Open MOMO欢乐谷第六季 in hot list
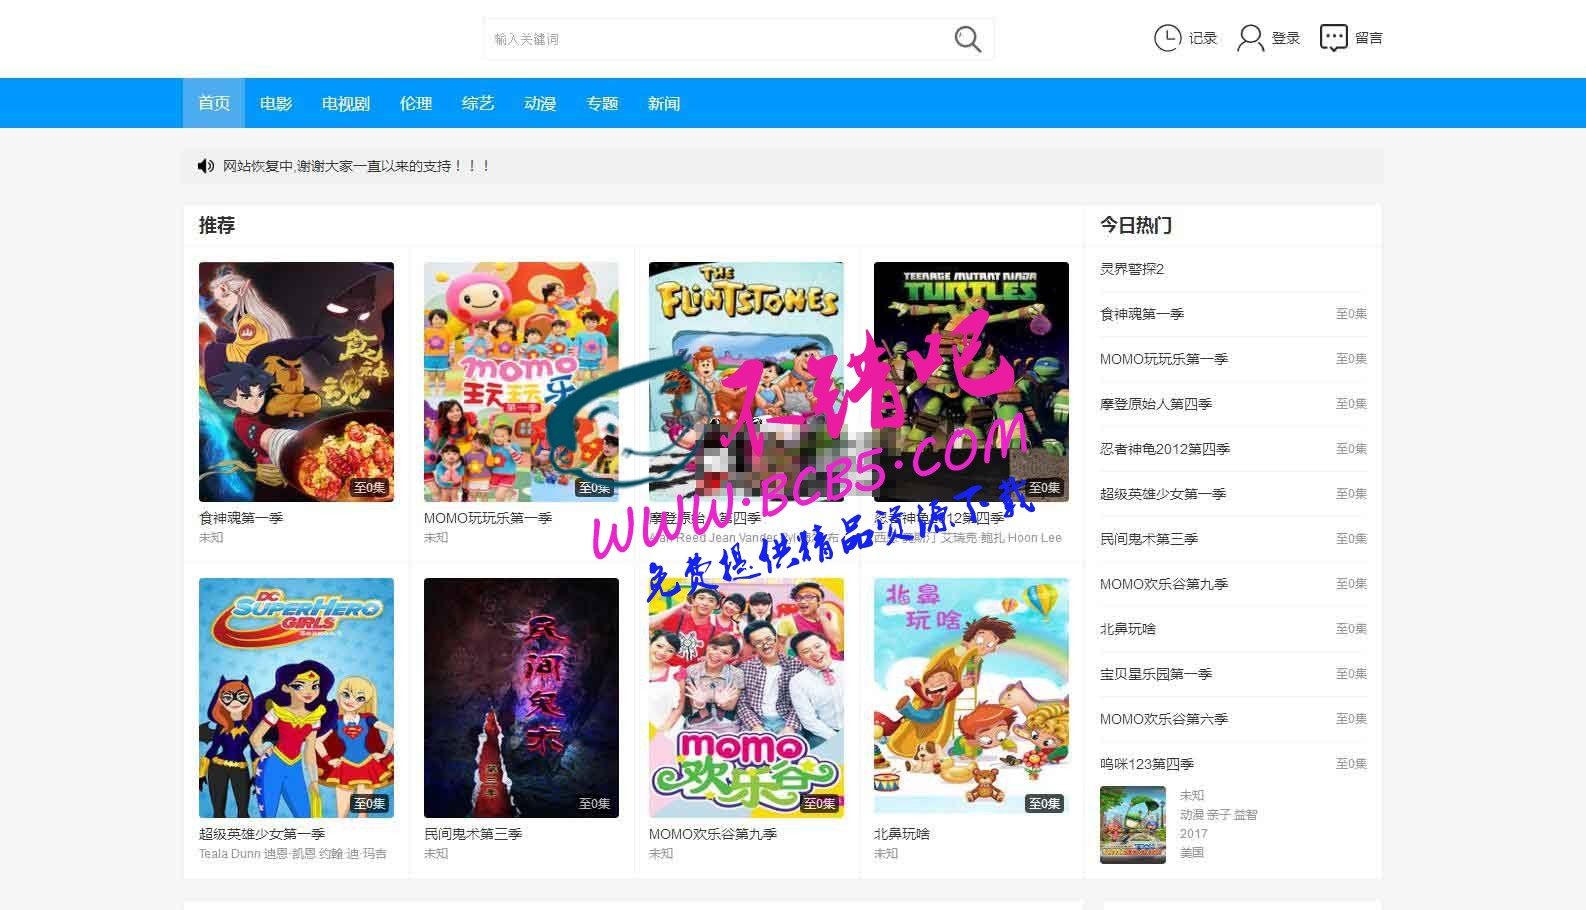Screen dimensions: 1586x910 click(1164, 719)
